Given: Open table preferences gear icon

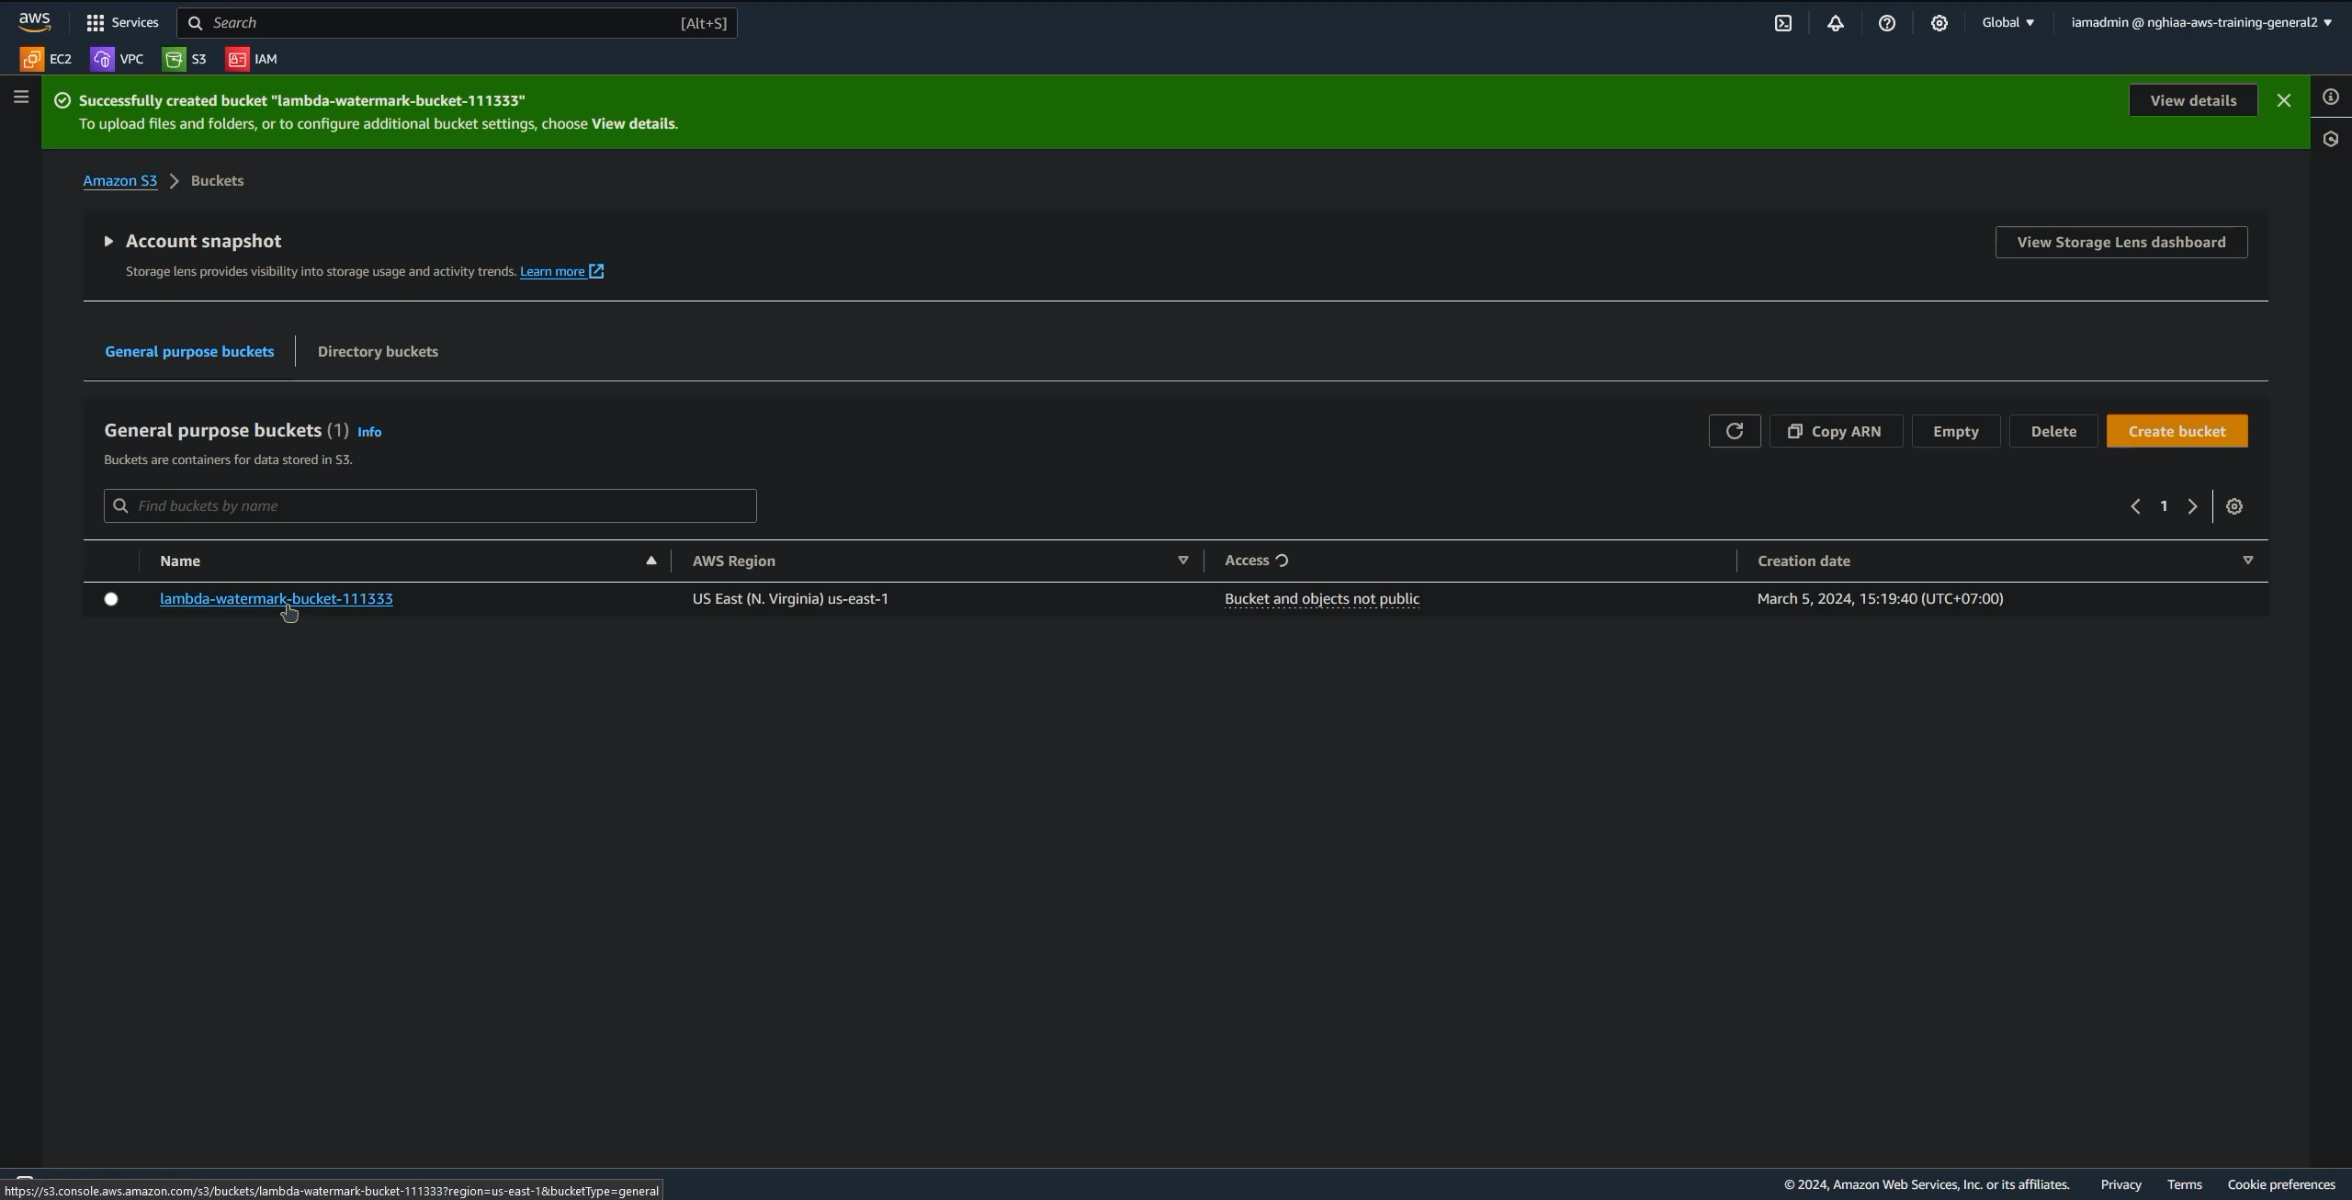Looking at the screenshot, I should click(x=2234, y=506).
